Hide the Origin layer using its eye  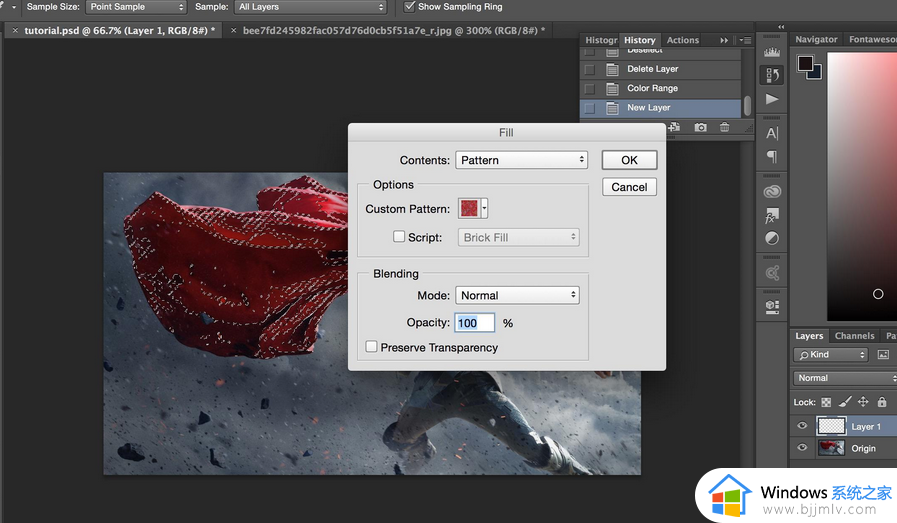click(x=802, y=447)
